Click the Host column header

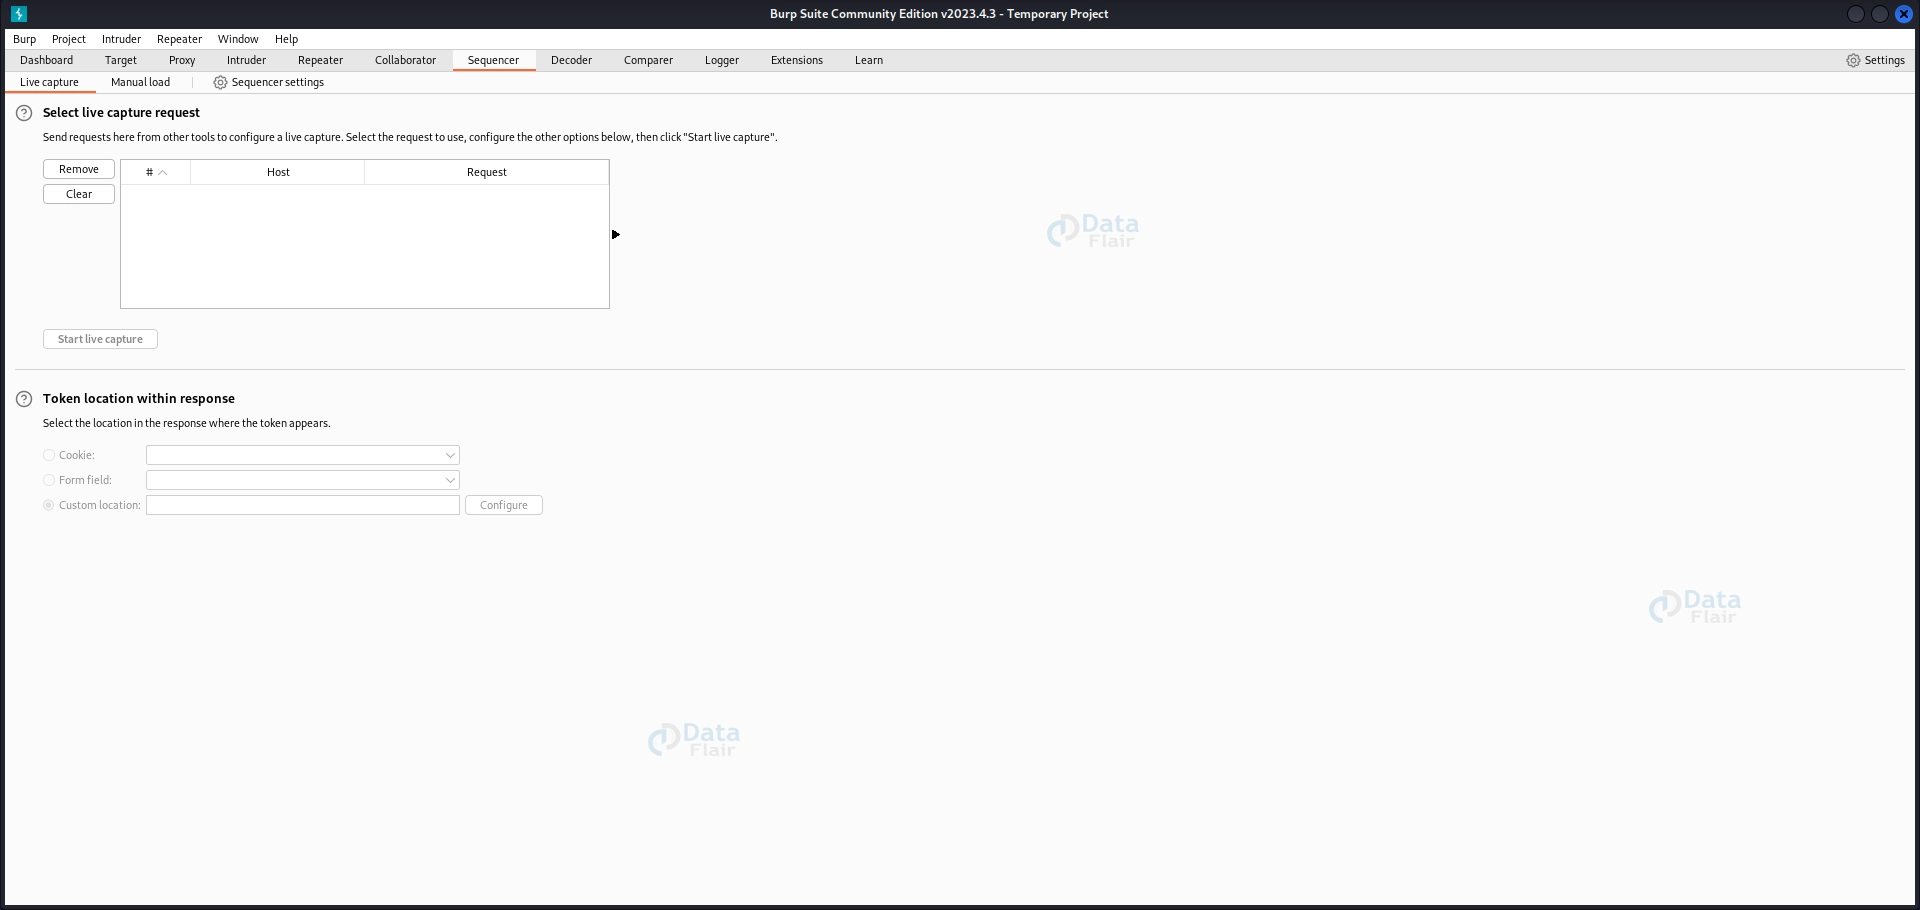[x=278, y=172]
